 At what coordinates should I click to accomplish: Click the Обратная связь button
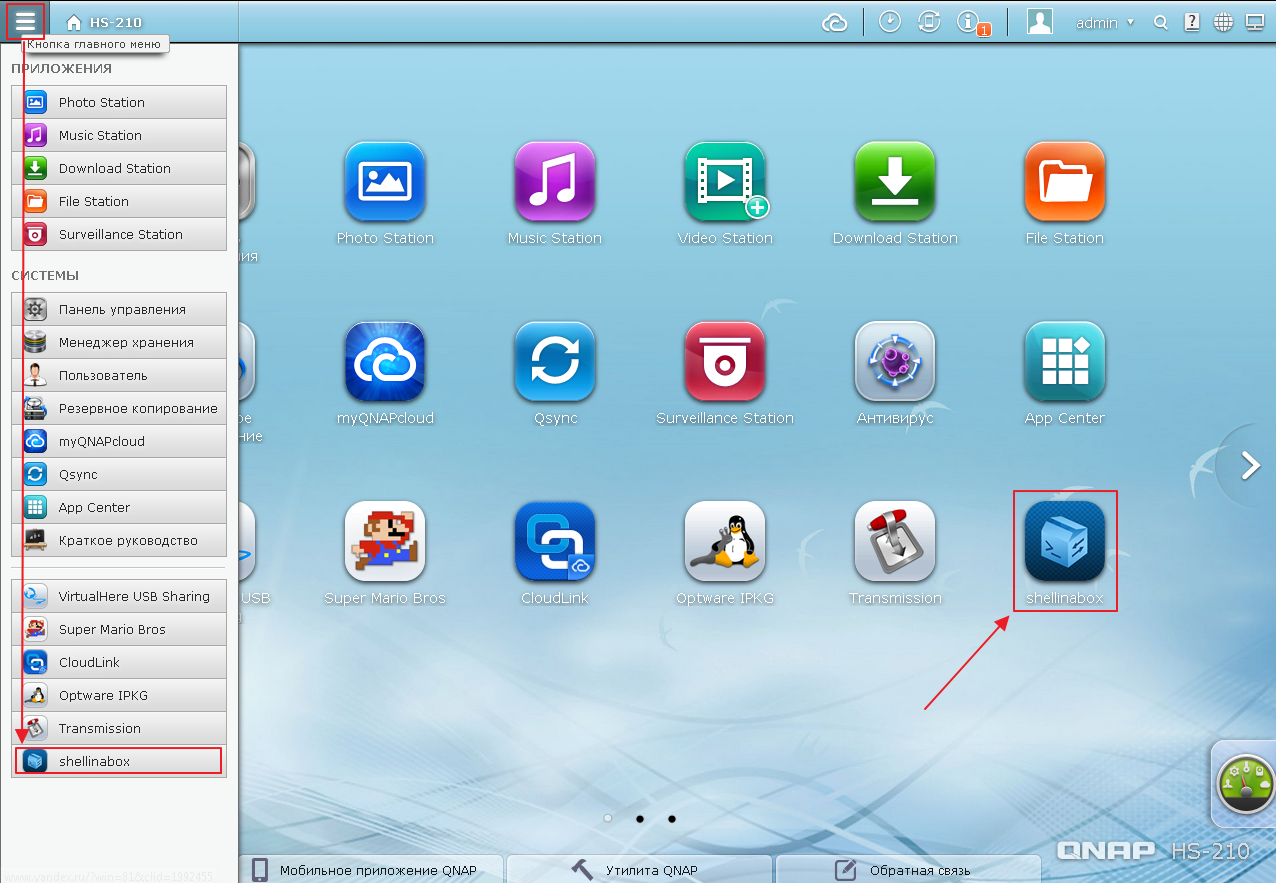(x=908, y=870)
